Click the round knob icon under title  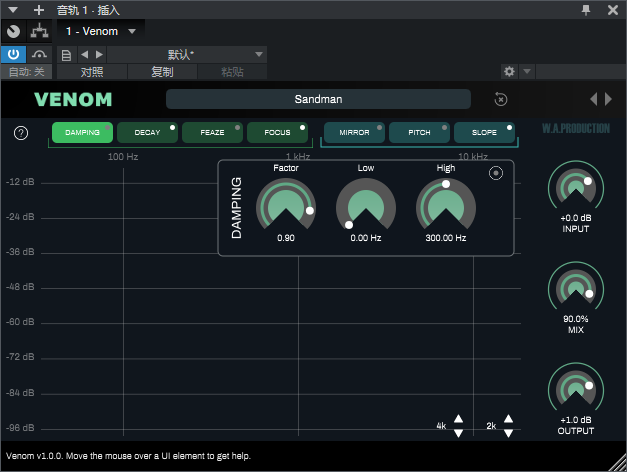click(13, 31)
